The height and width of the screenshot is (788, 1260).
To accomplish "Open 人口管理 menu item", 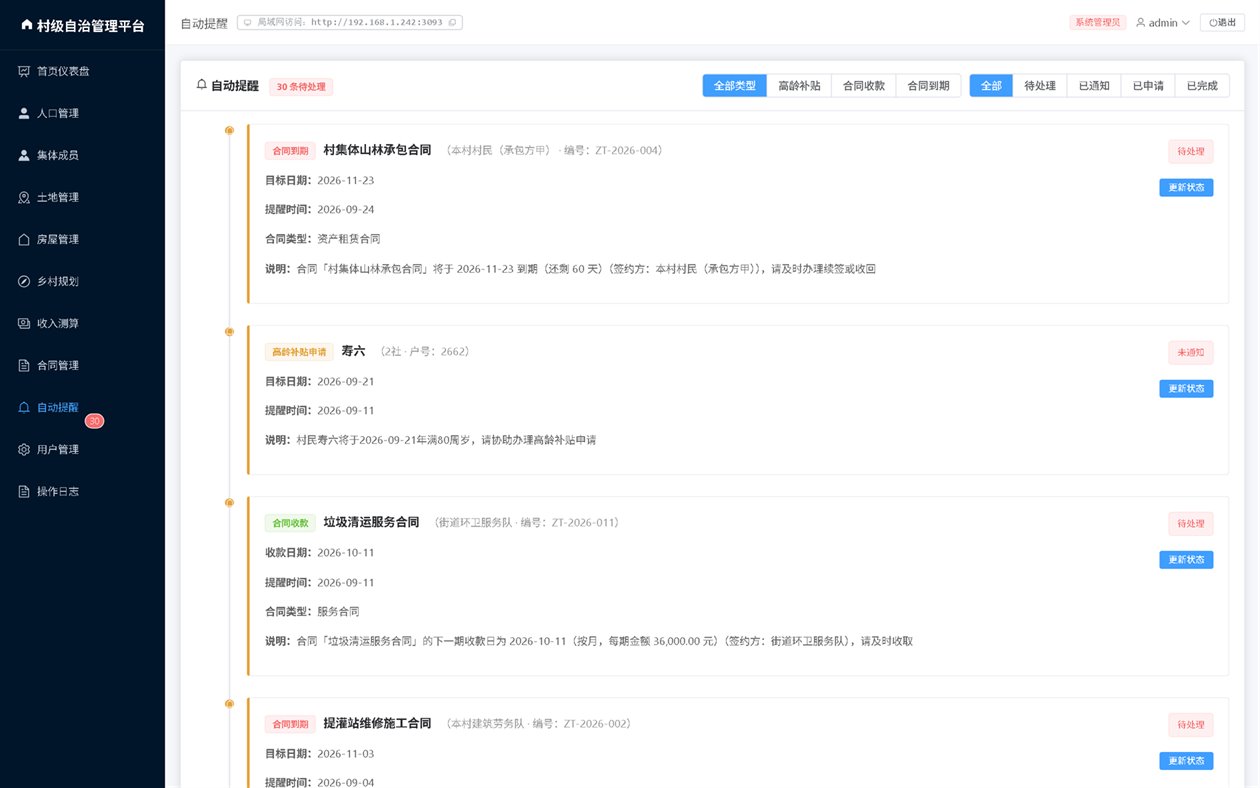I will [x=82, y=113].
